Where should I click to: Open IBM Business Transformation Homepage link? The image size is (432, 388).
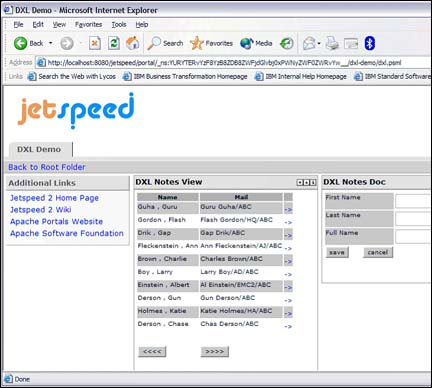[185, 77]
